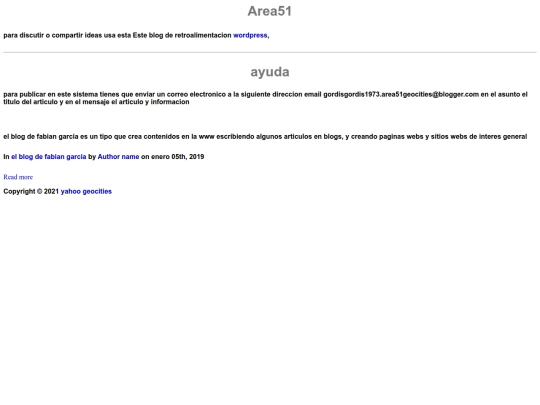
Task: Follow the 'Read more' link
Action: click(18, 177)
